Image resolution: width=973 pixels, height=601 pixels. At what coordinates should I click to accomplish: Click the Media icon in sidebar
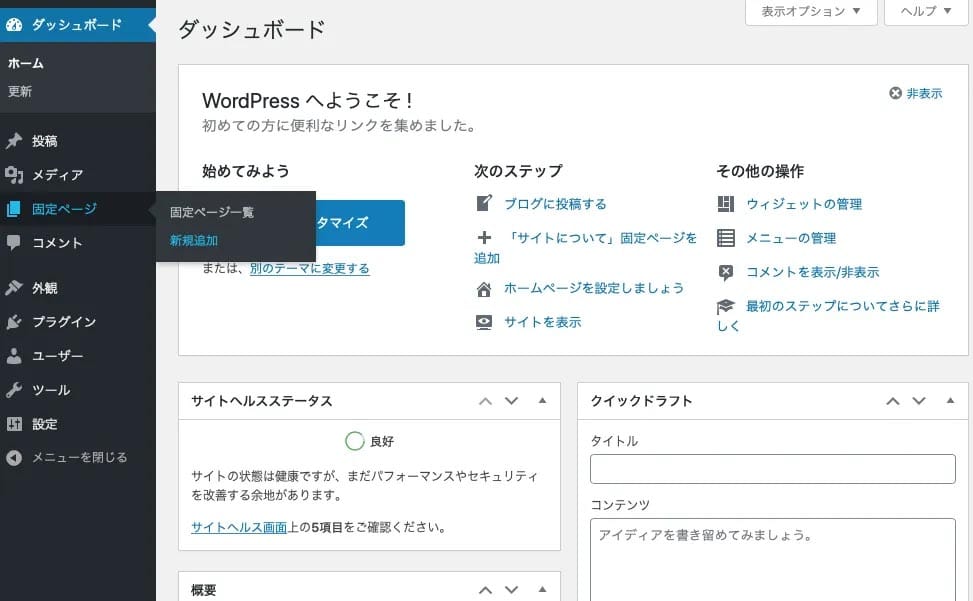pyautogui.click(x=14, y=175)
